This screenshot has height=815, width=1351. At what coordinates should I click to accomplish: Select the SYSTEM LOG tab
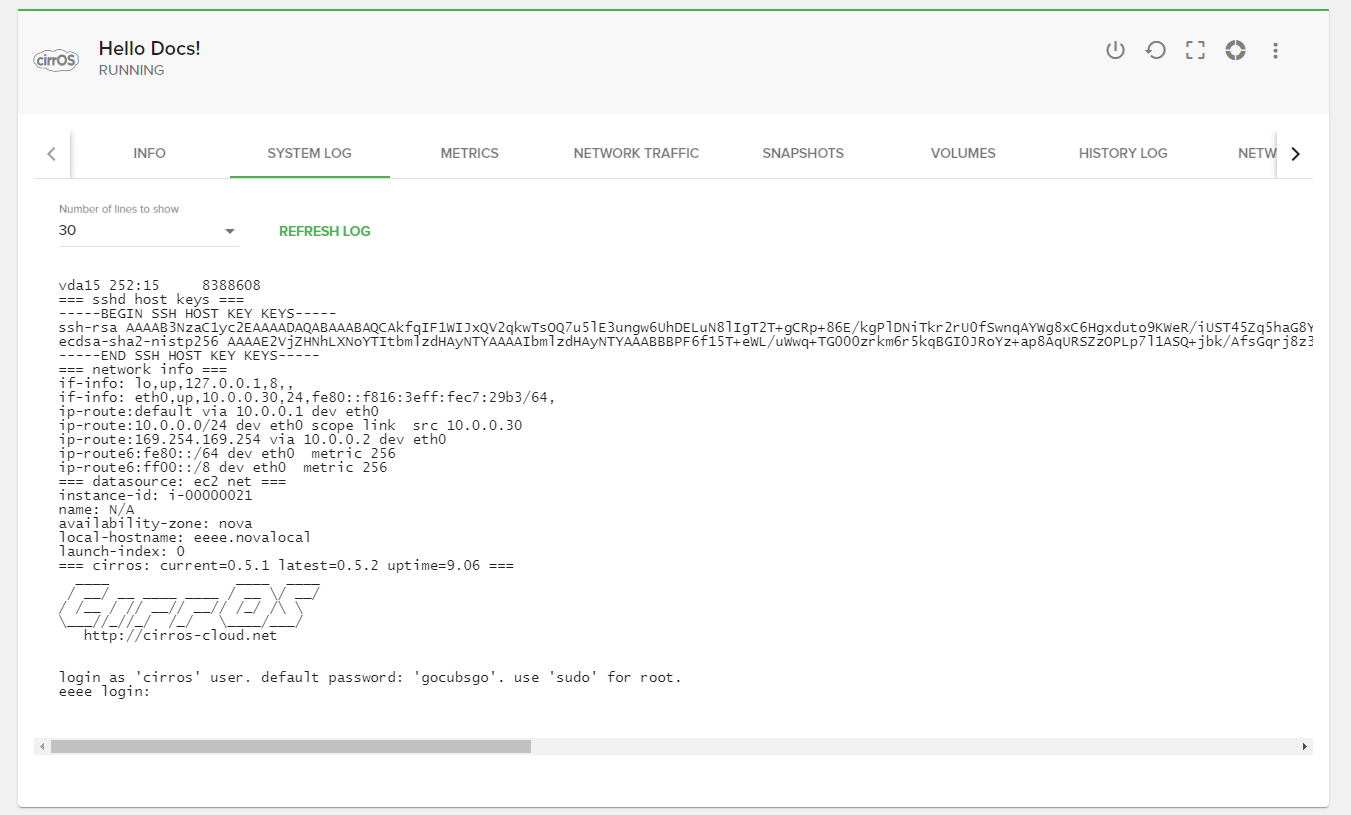pos(309,153)
